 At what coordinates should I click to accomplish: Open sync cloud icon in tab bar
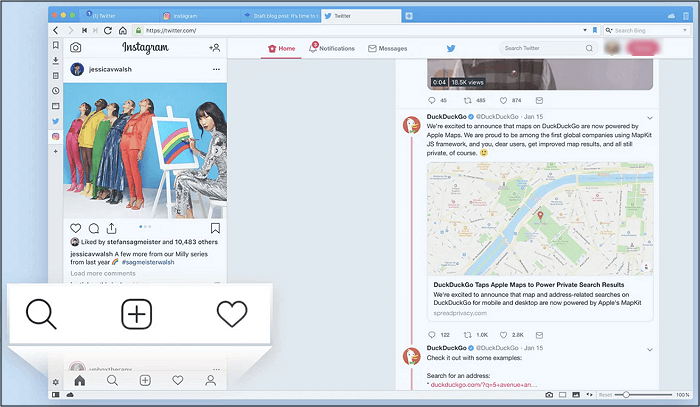(x=671, y=16)
